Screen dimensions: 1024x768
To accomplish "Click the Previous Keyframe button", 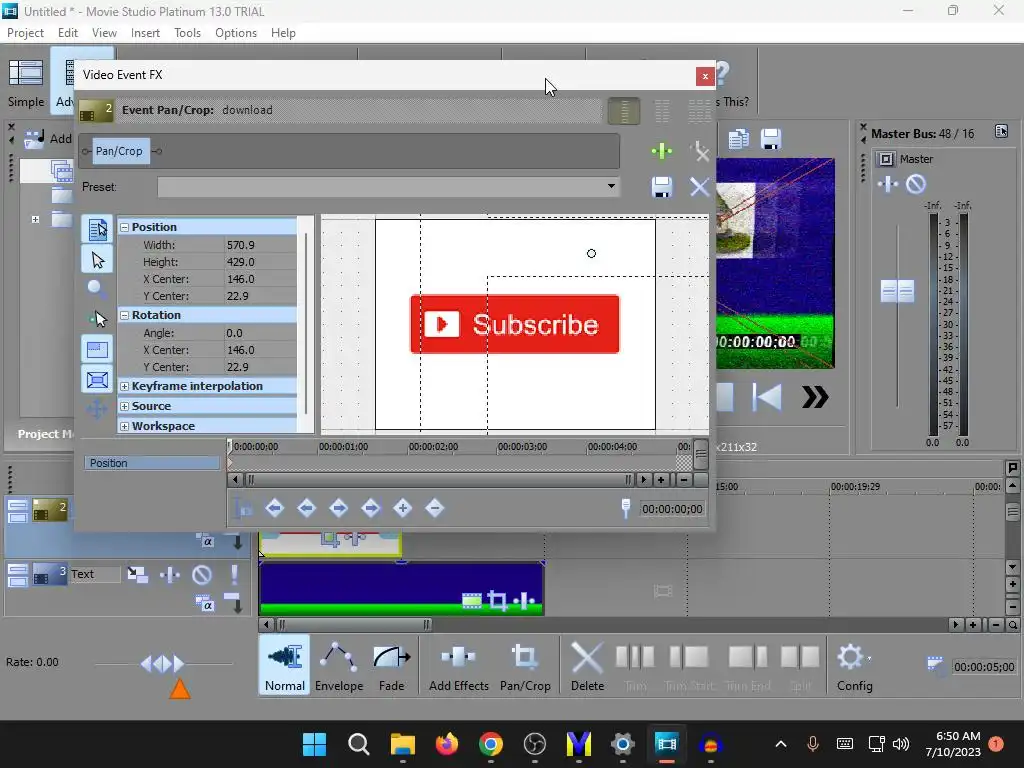I will 306,508.
